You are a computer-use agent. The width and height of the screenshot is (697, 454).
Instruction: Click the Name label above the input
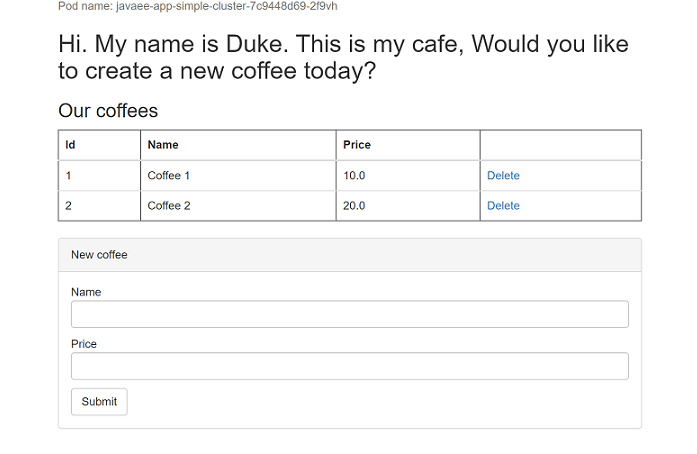[86, 292]
